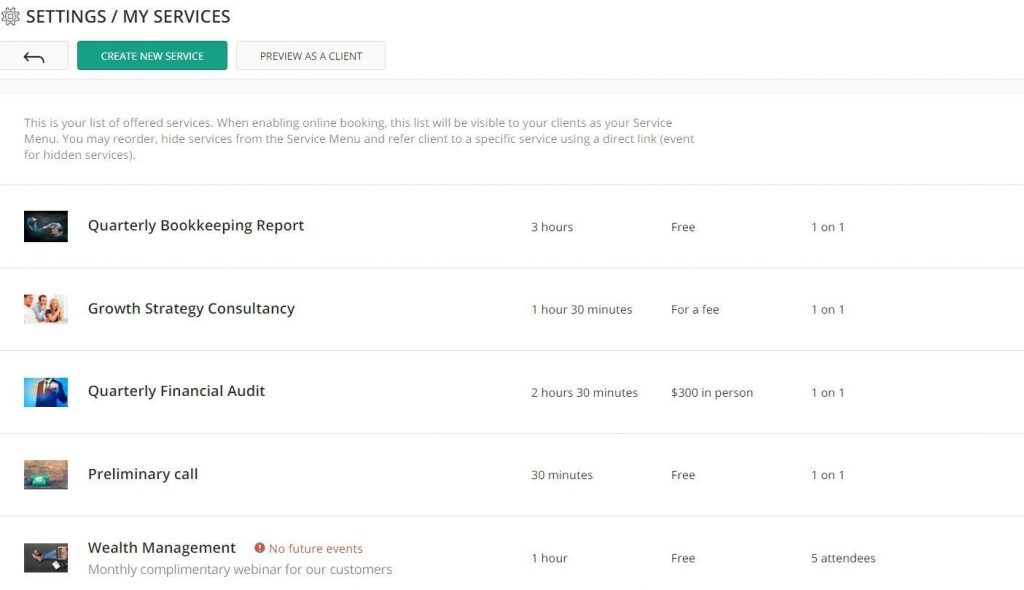Open the Quarterly Bookkeeping Report thumbnail
This screenshot has height=590, width=1024.
(46, 226)
